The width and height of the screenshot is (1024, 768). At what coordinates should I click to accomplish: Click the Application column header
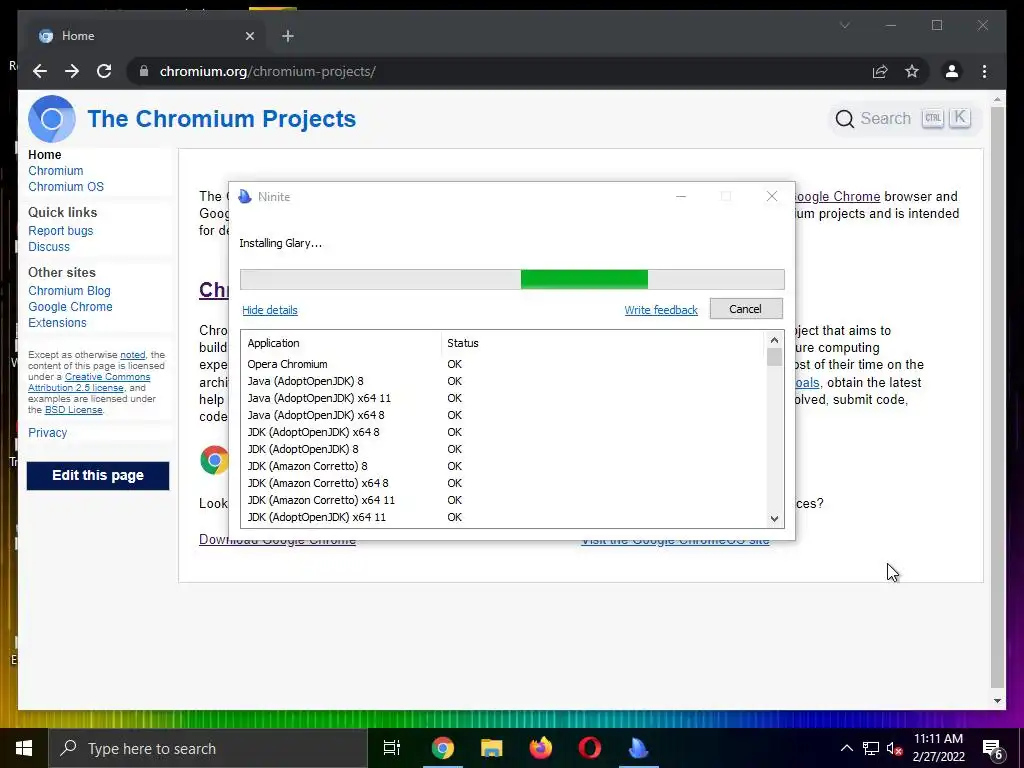(342, 343)
